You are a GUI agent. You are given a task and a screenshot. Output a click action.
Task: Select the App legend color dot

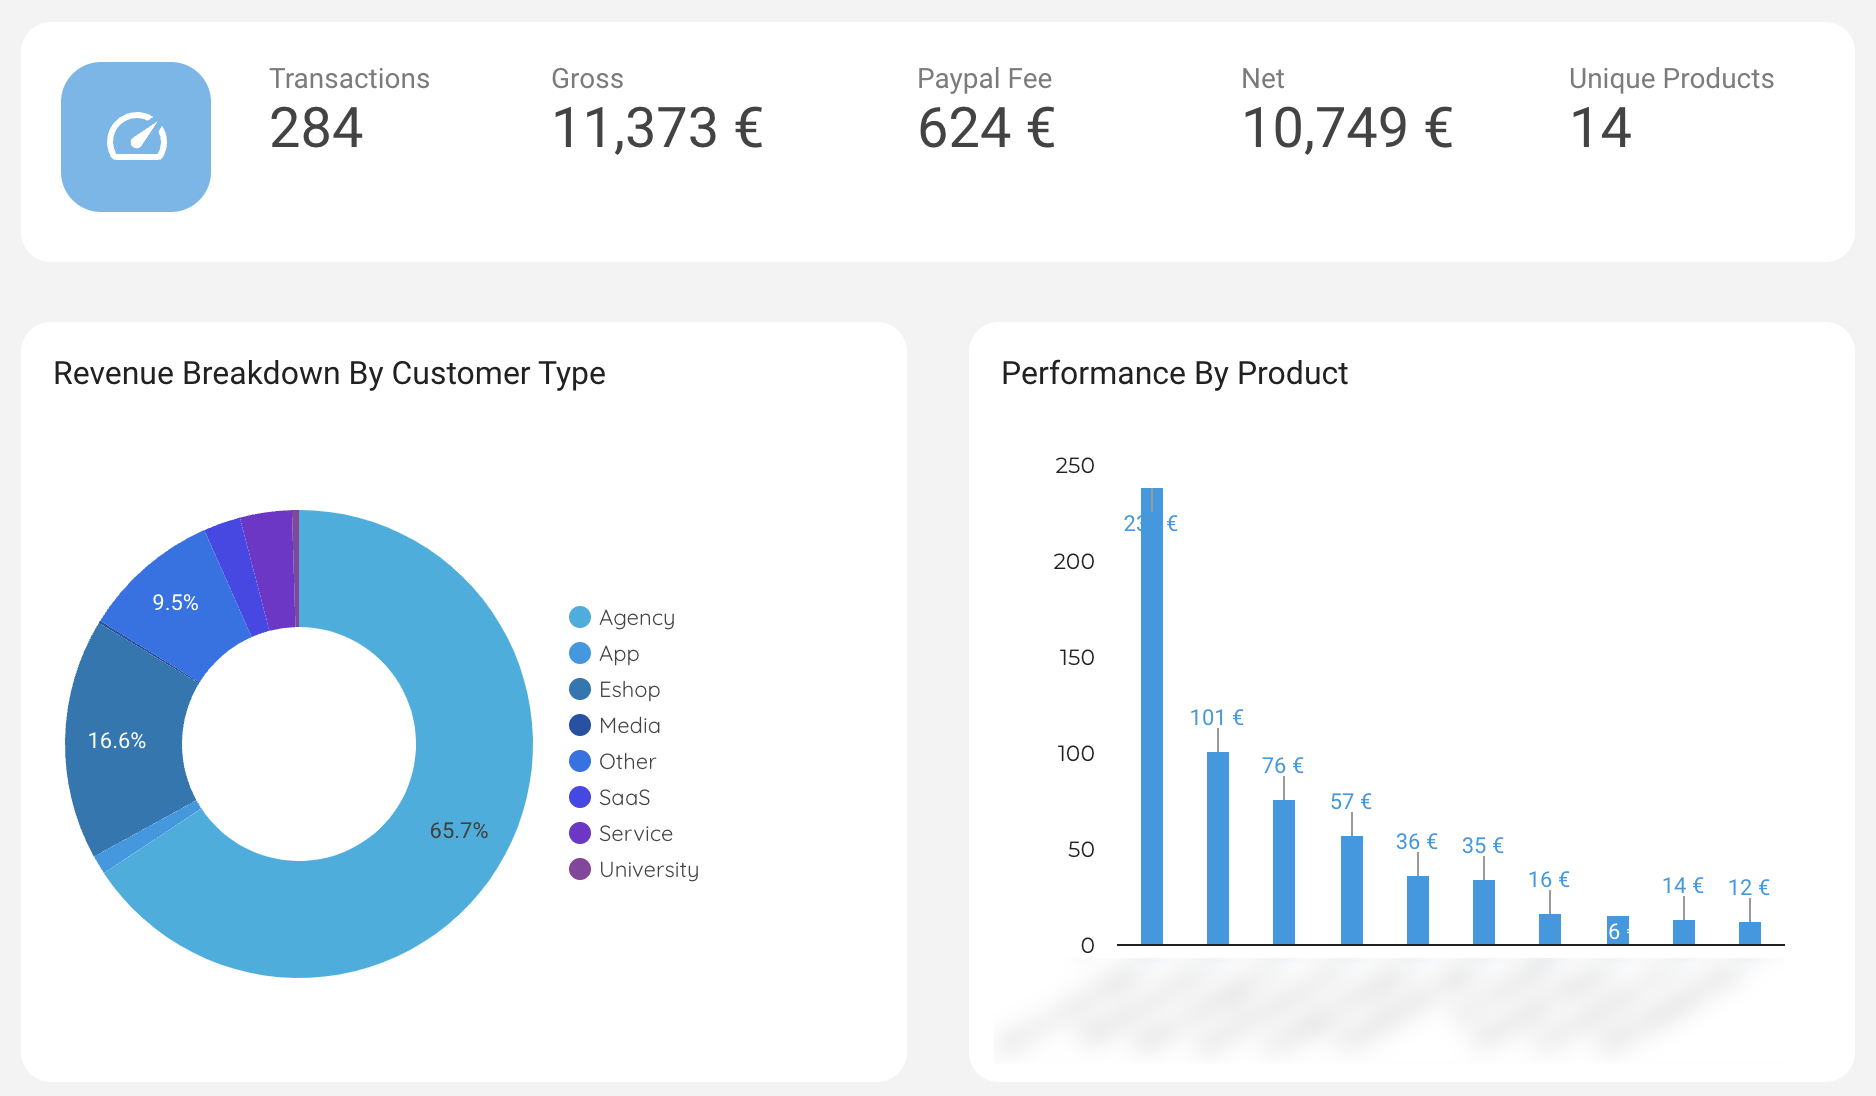[580, 653]
